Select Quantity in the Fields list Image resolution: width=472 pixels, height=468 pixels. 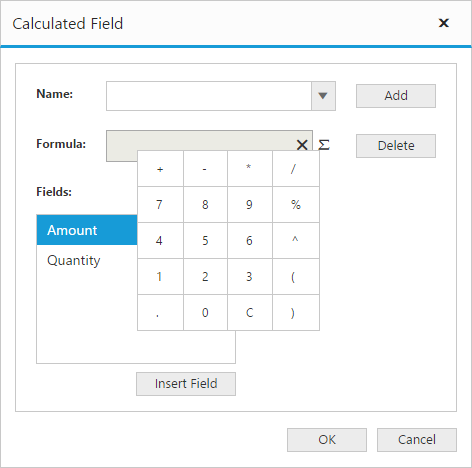tap(87, 260)
